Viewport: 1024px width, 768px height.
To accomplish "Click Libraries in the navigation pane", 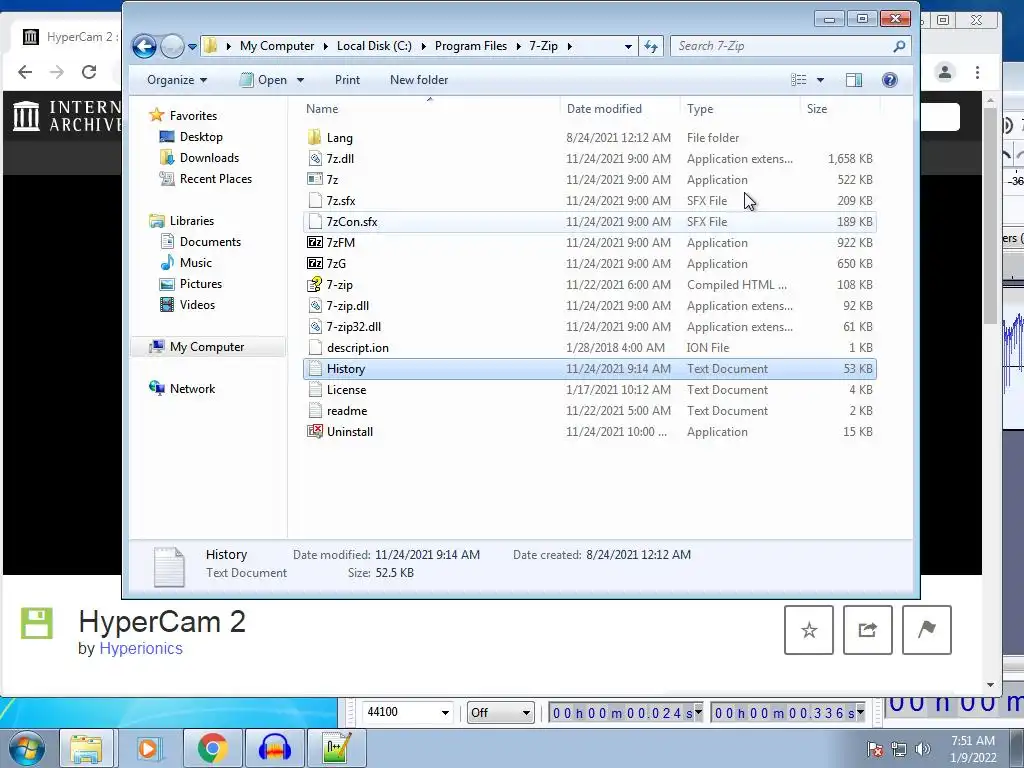I will (191, 221).
